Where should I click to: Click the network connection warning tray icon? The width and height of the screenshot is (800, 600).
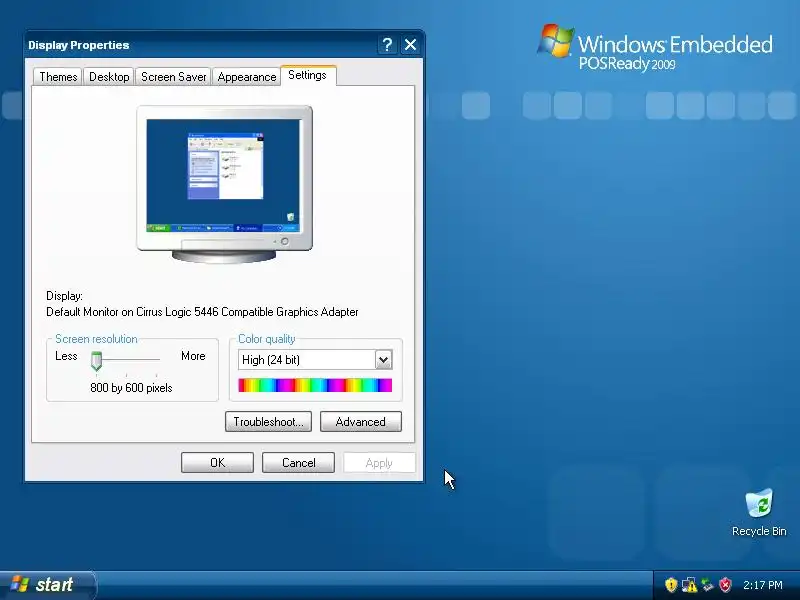(x=689, y=584)
